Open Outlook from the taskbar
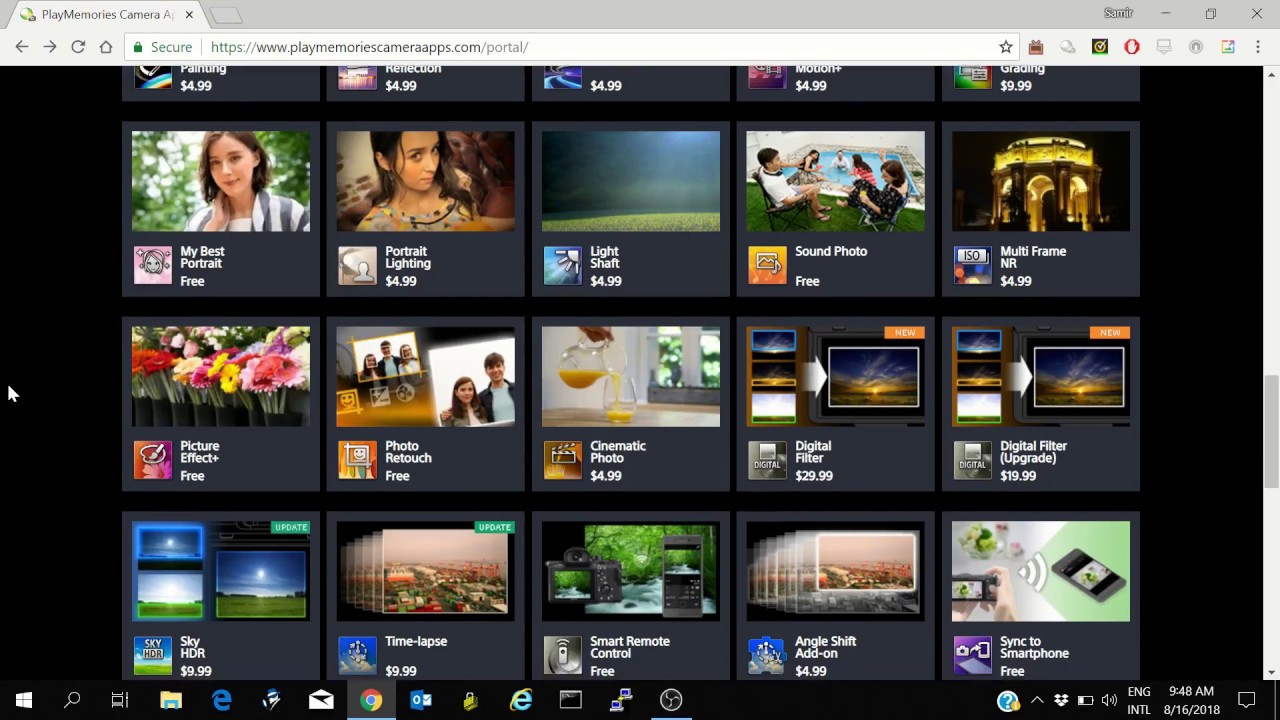 pos(421,700)
